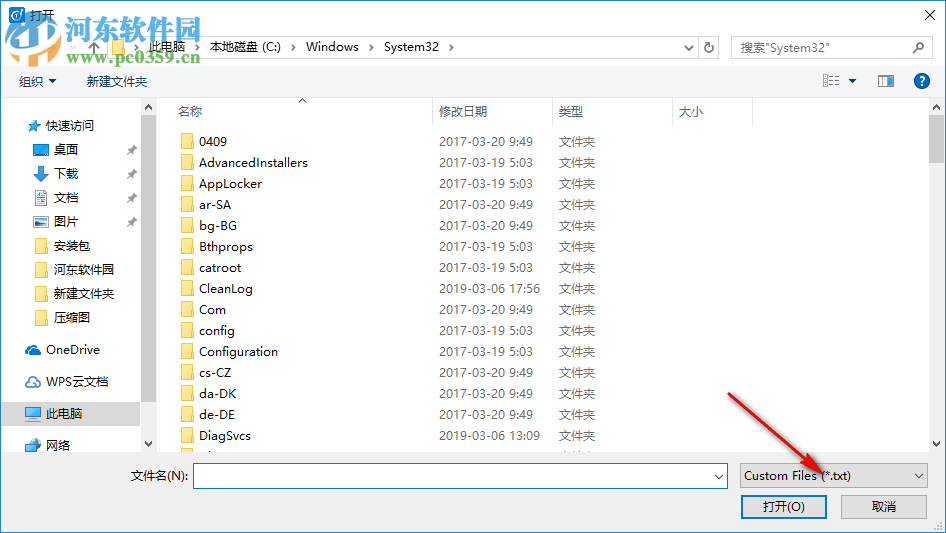Screen dimensions: 946x533
Task: Select the Downloads arrow icon in sidebar
Action: click(x=40, y=174)
